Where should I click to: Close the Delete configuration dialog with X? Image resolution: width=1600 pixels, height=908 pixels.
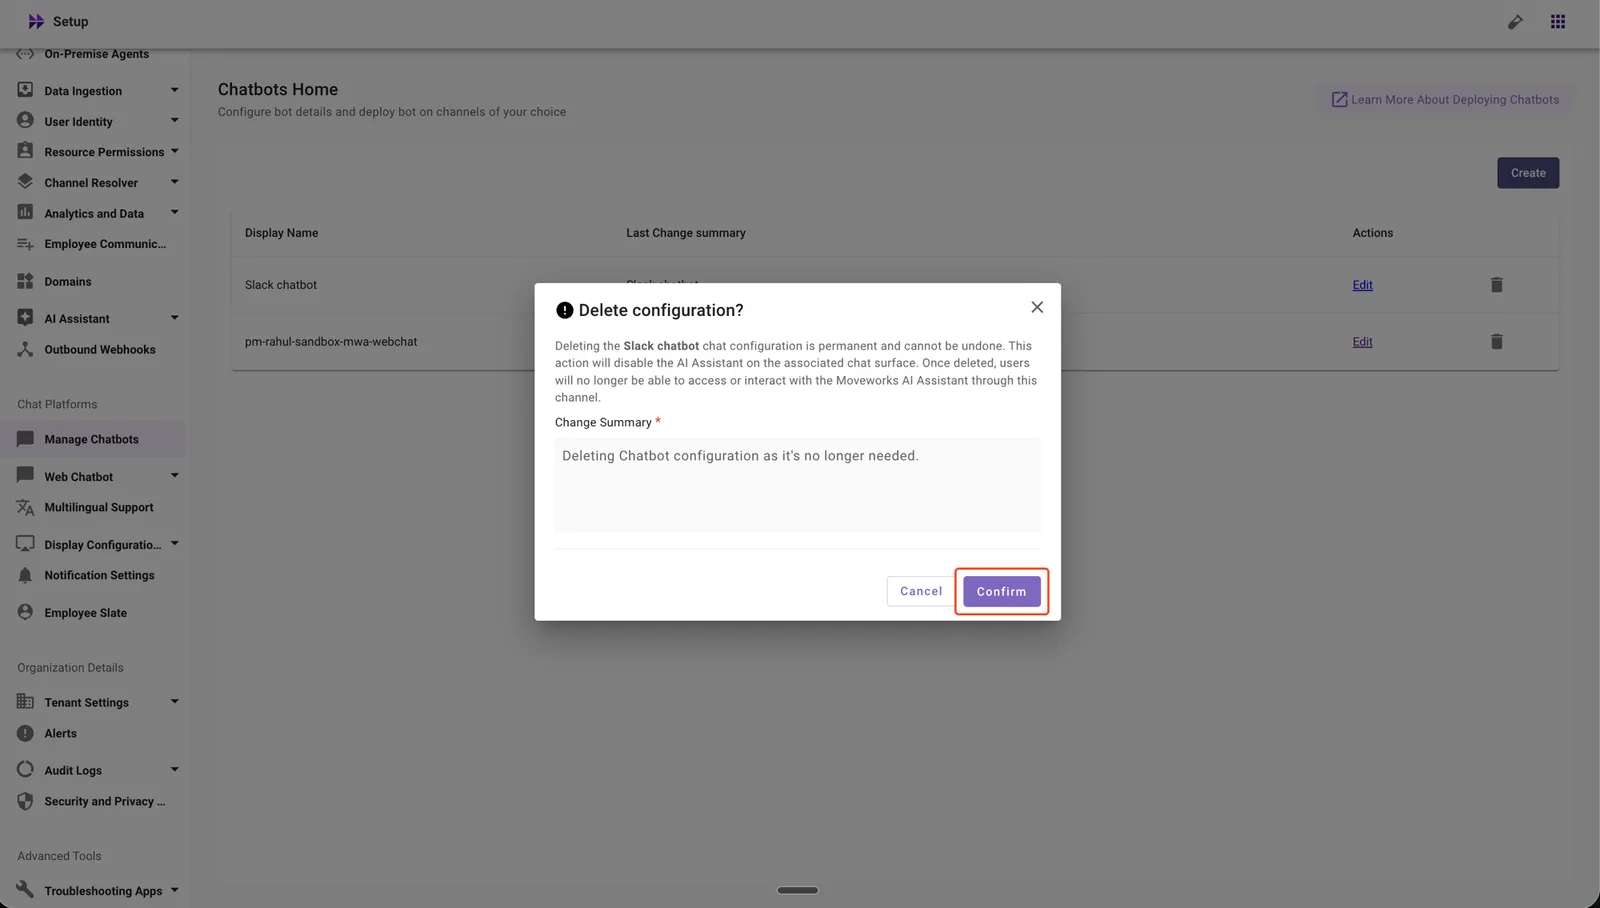point(1037,307)
